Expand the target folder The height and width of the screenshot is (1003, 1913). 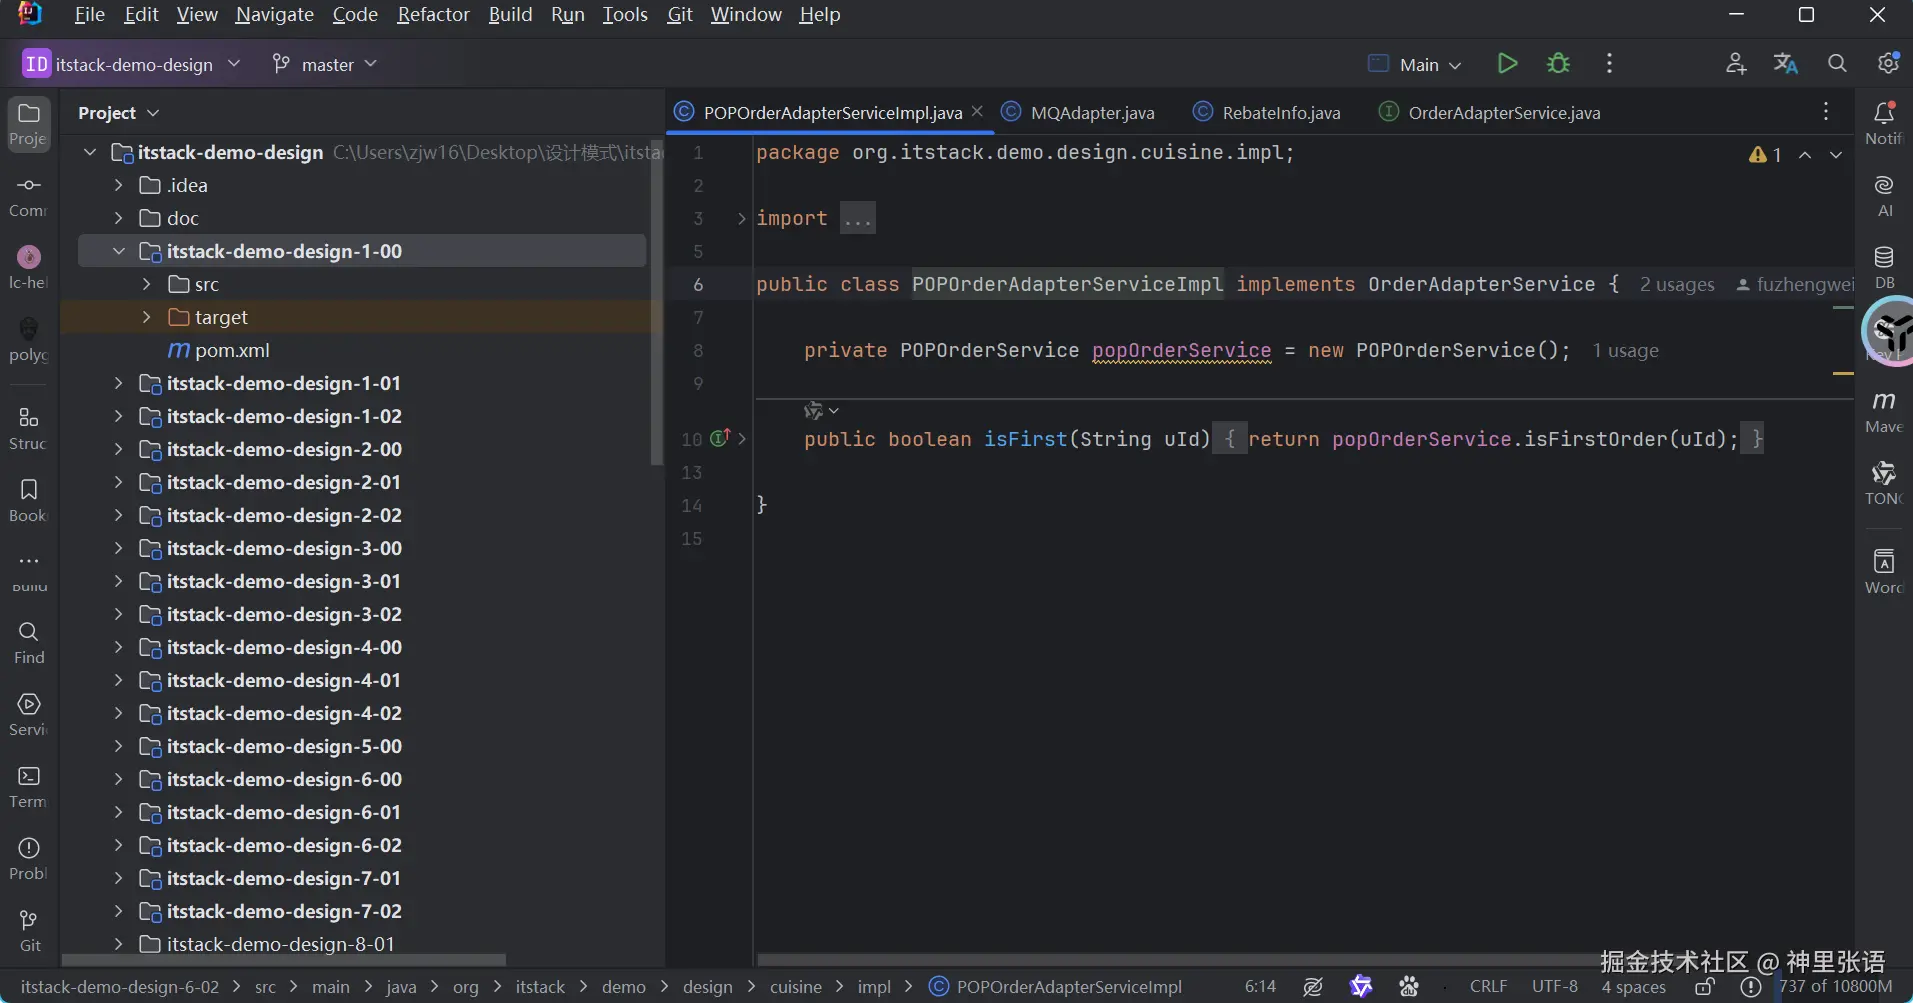147,317
